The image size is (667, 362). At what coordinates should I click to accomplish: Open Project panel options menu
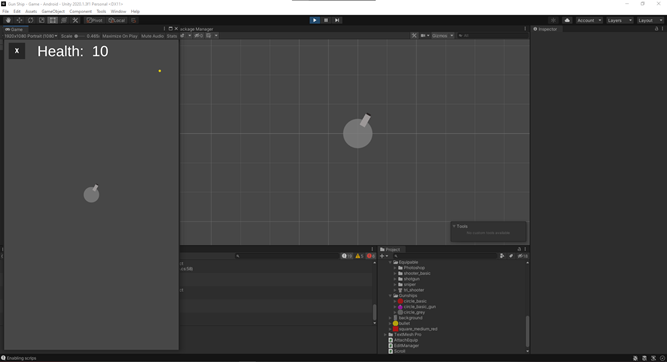pos(525,249)
